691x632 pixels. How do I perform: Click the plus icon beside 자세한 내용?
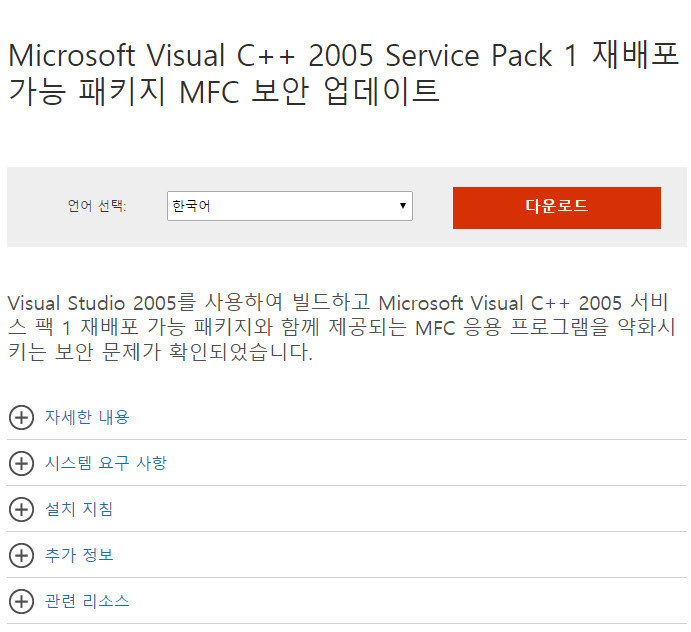point(20,417)
